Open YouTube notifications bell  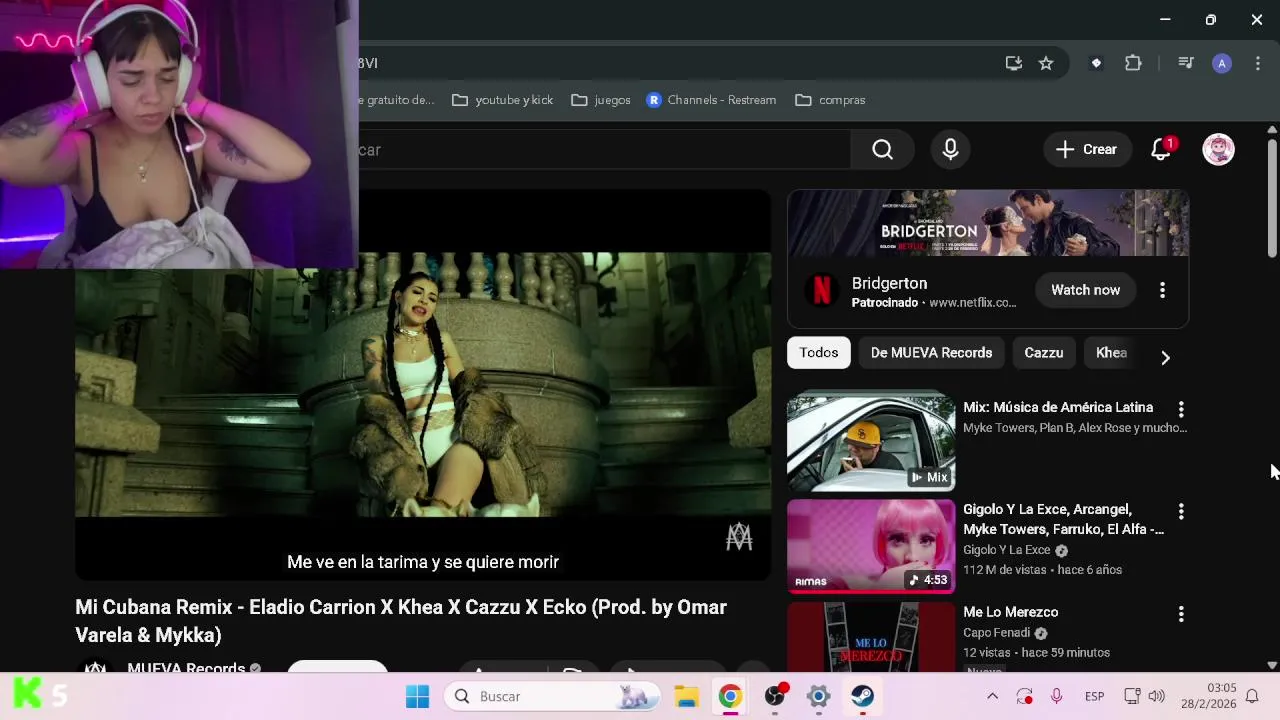1161,150
